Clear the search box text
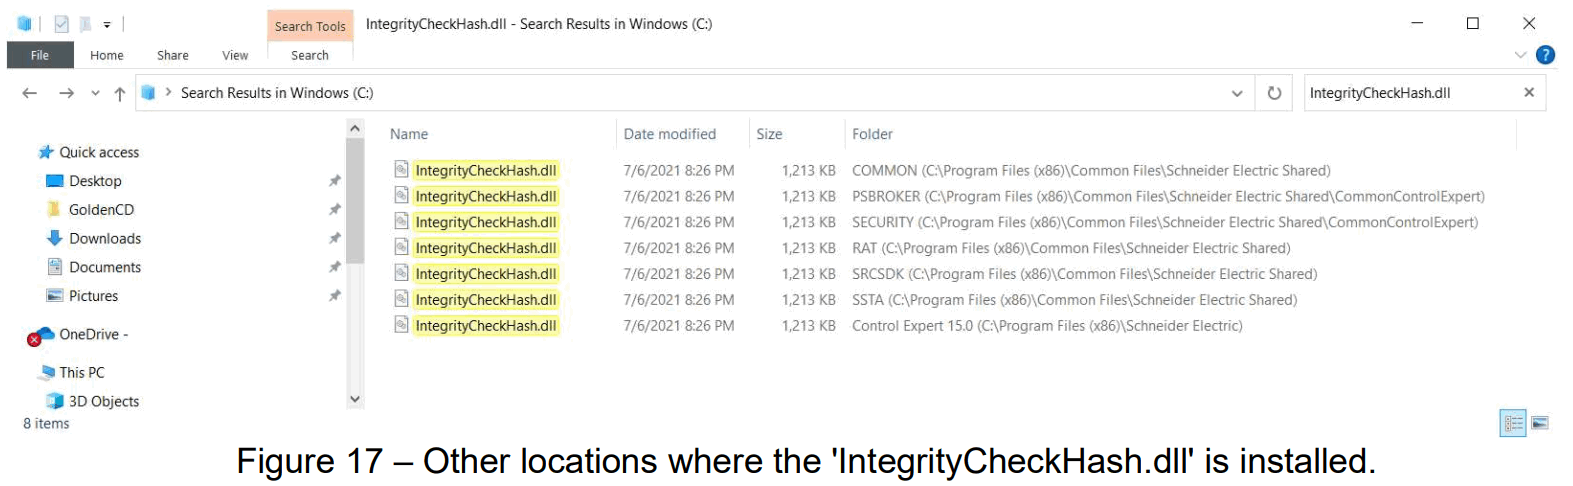 (x=1528, y=93)
